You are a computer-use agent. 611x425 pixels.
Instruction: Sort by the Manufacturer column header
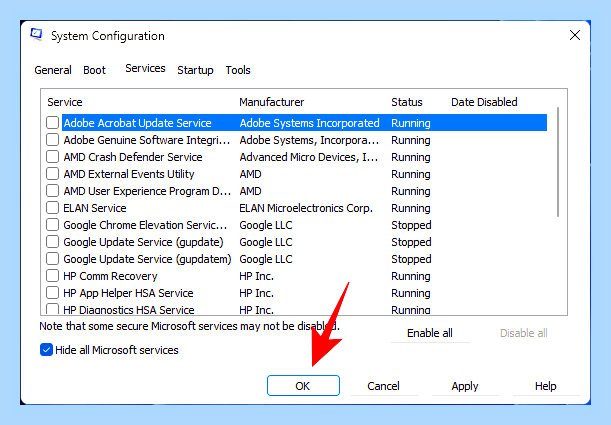(272, 102)
